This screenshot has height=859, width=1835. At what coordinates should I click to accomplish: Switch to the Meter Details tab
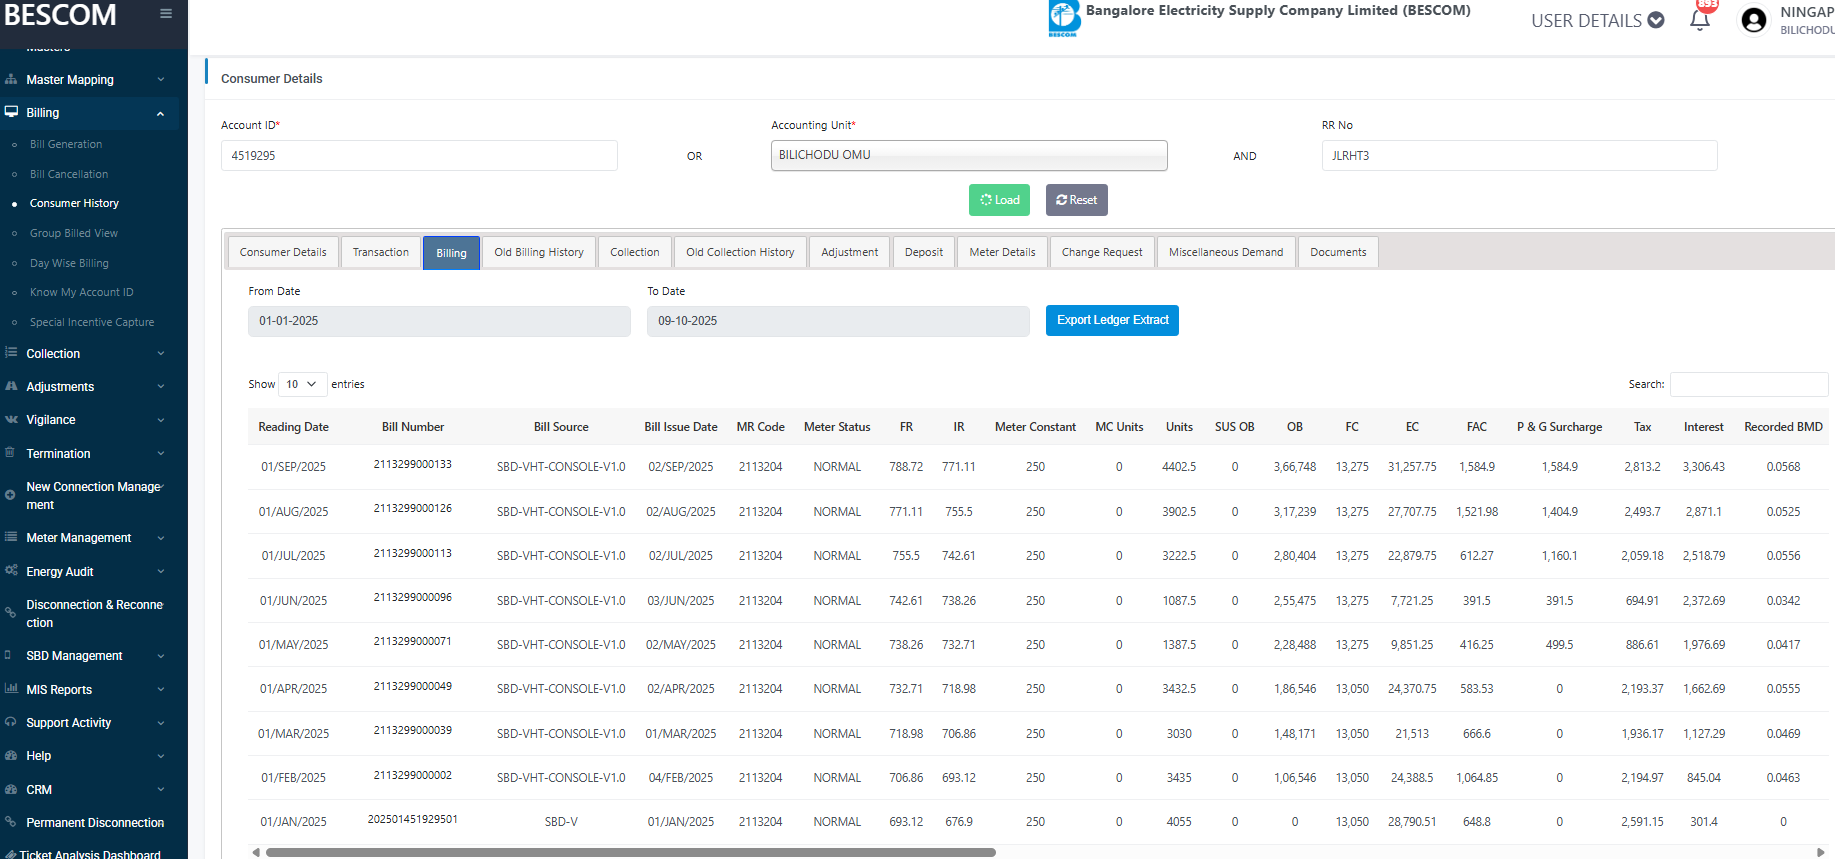1002,252
